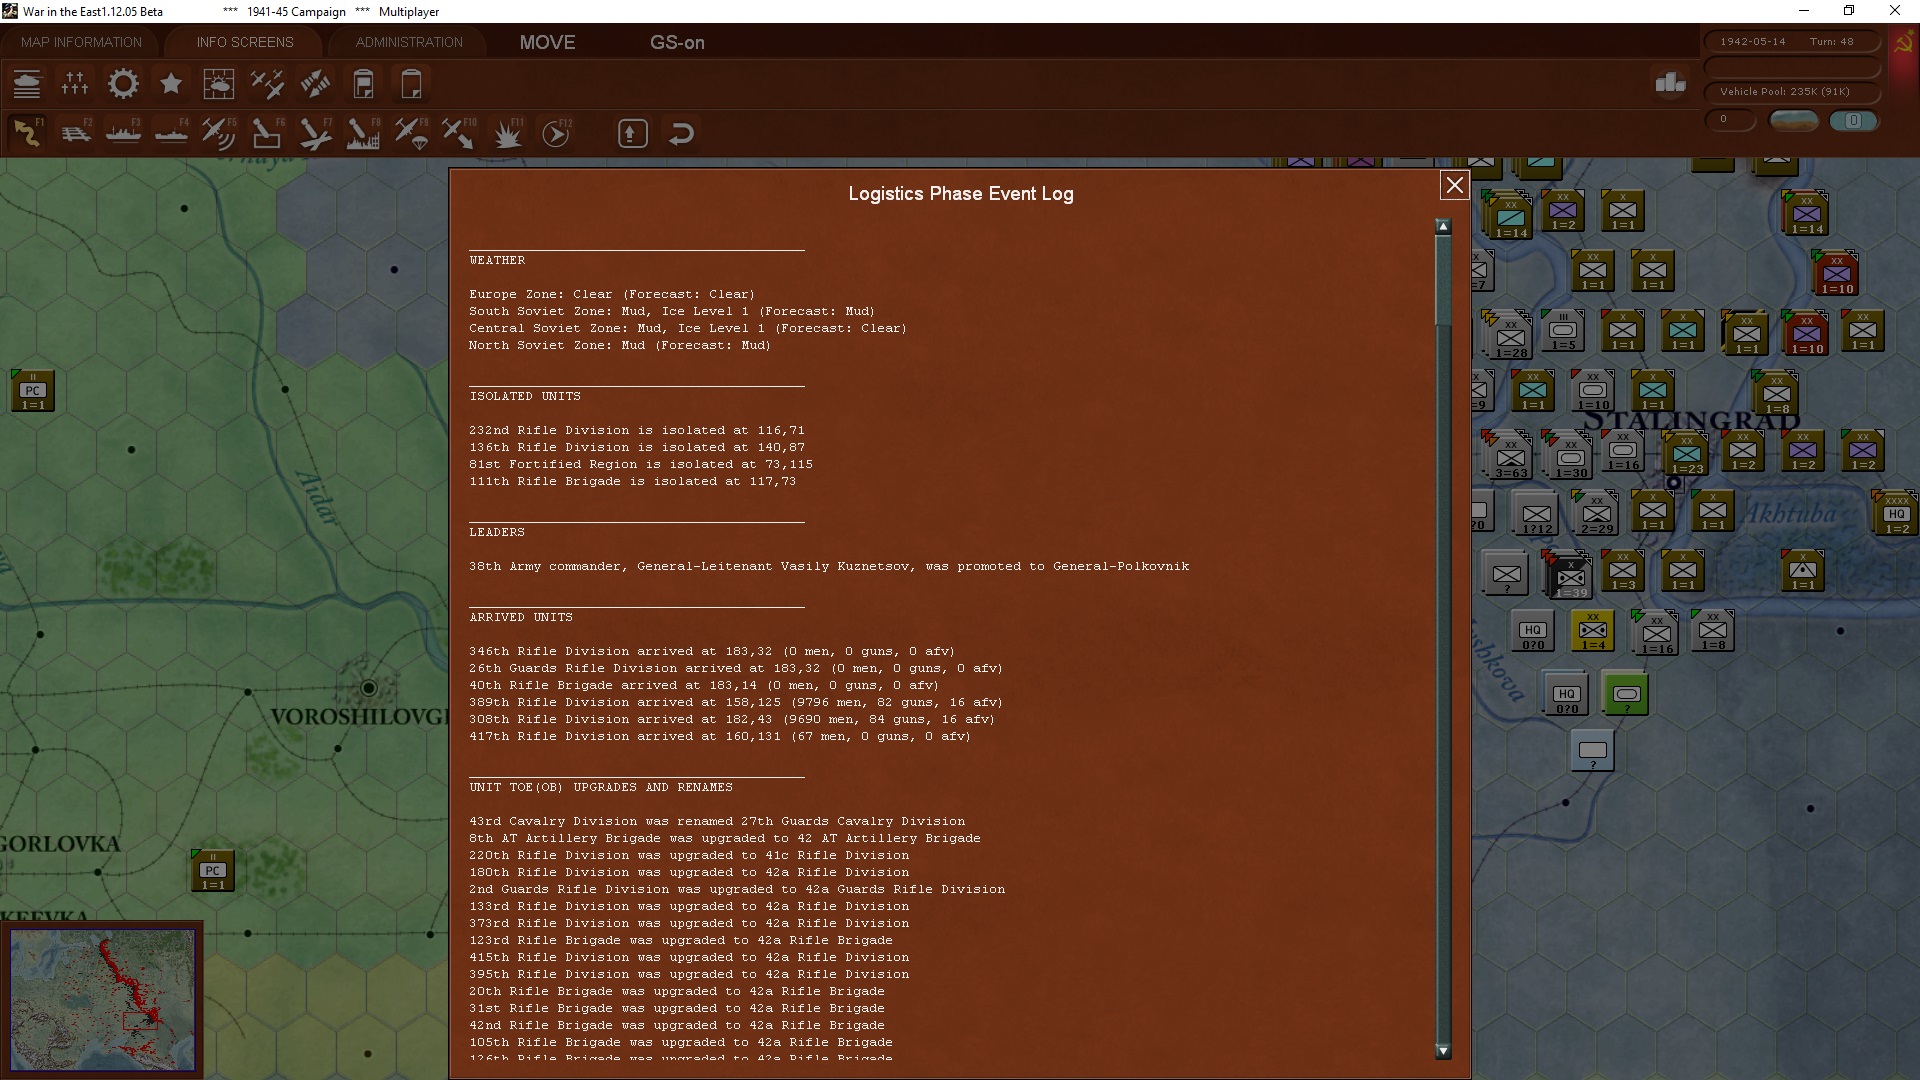Viewport: 1920px width, 1080px height.
Task: Open the weather map icon
Action: coord(219,84)
